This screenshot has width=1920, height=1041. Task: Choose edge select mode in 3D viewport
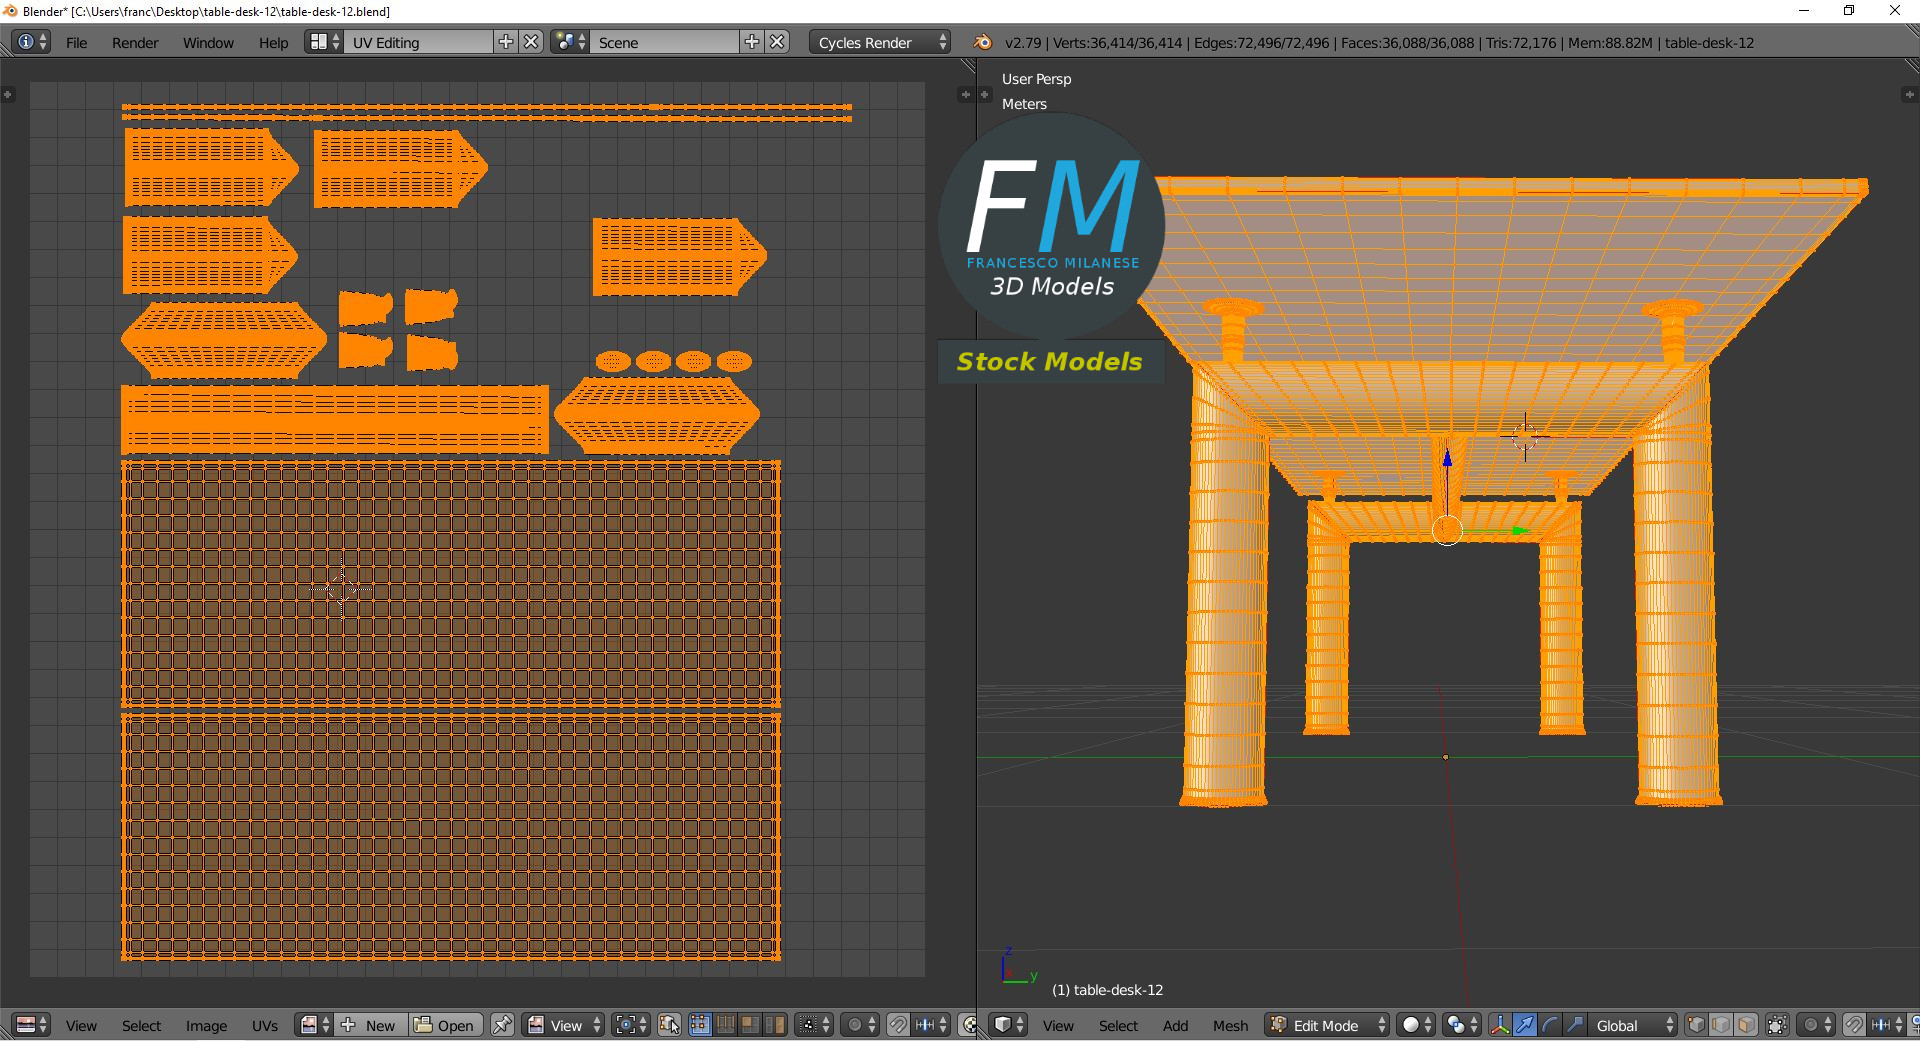tap(1721, 1025)
